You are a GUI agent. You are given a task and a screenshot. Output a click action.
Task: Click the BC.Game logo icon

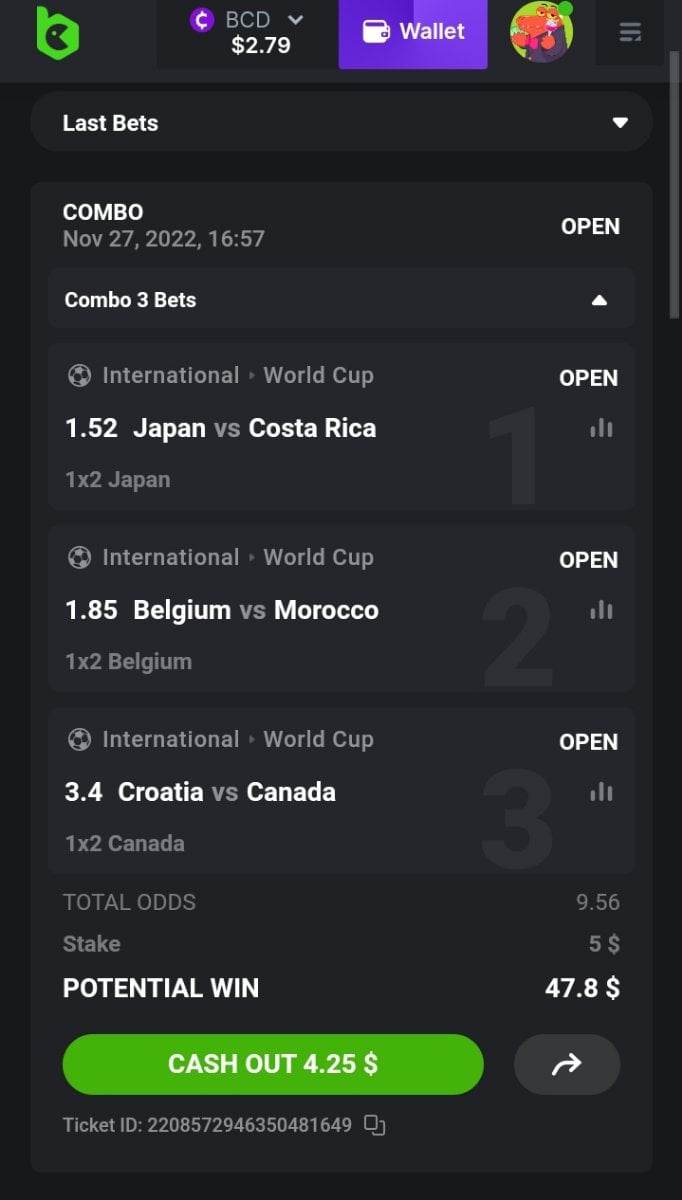pyautogui.click(x=57, y=32)
